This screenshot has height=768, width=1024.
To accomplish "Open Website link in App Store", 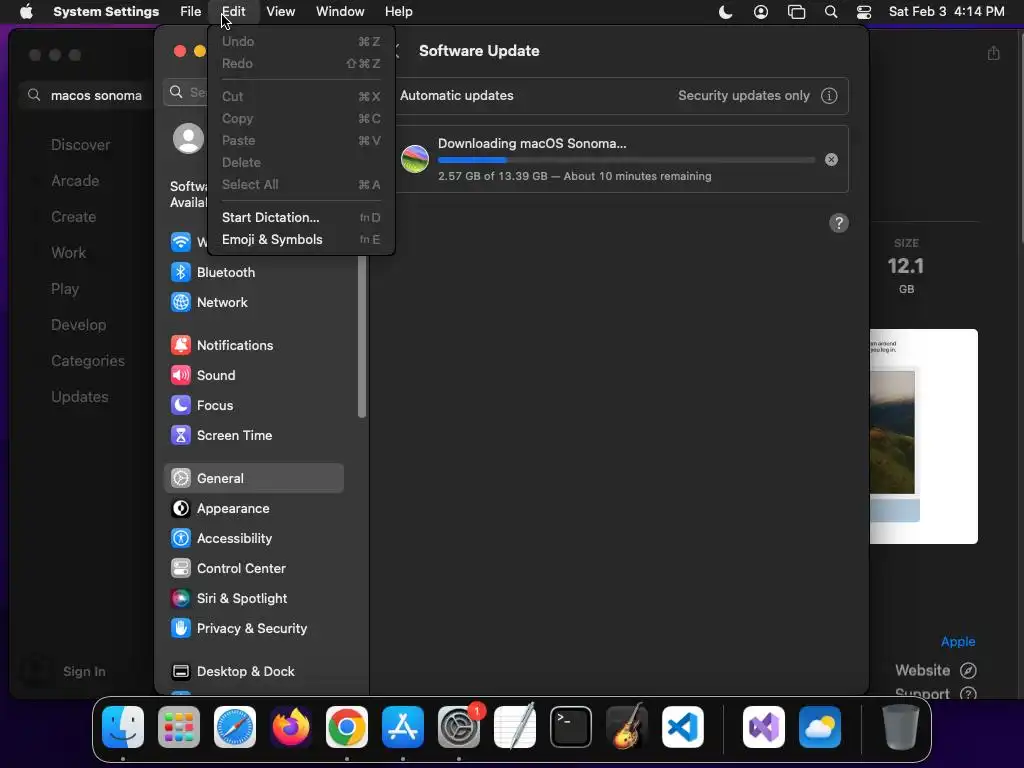I will point(936,671).
